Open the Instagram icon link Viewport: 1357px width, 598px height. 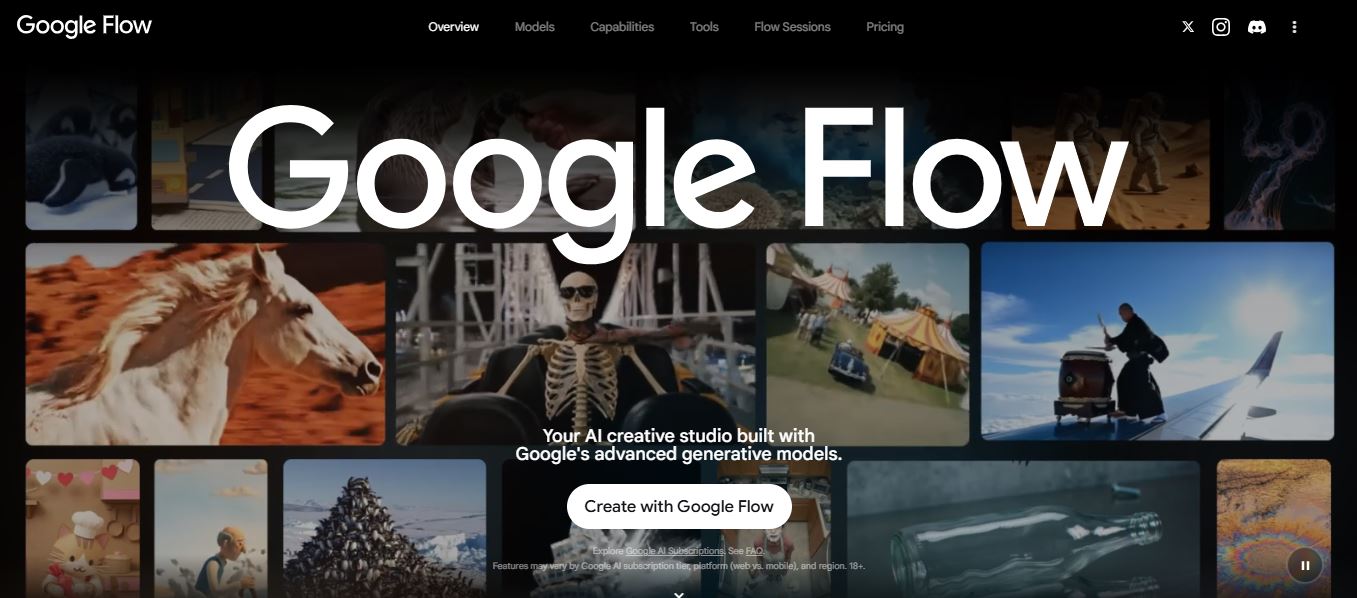1221,27
